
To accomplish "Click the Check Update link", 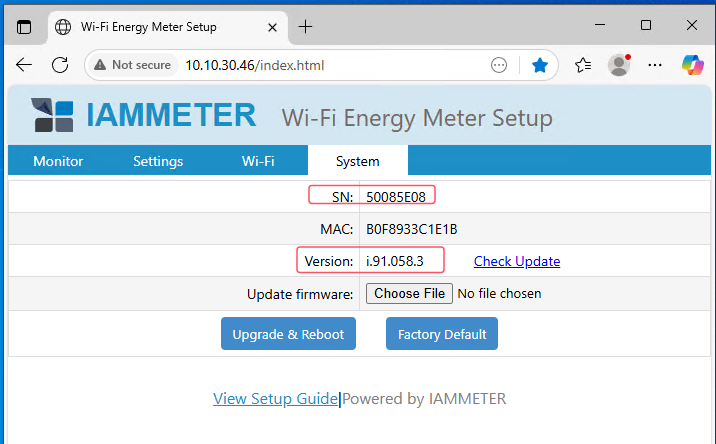I will coord(516,261).
